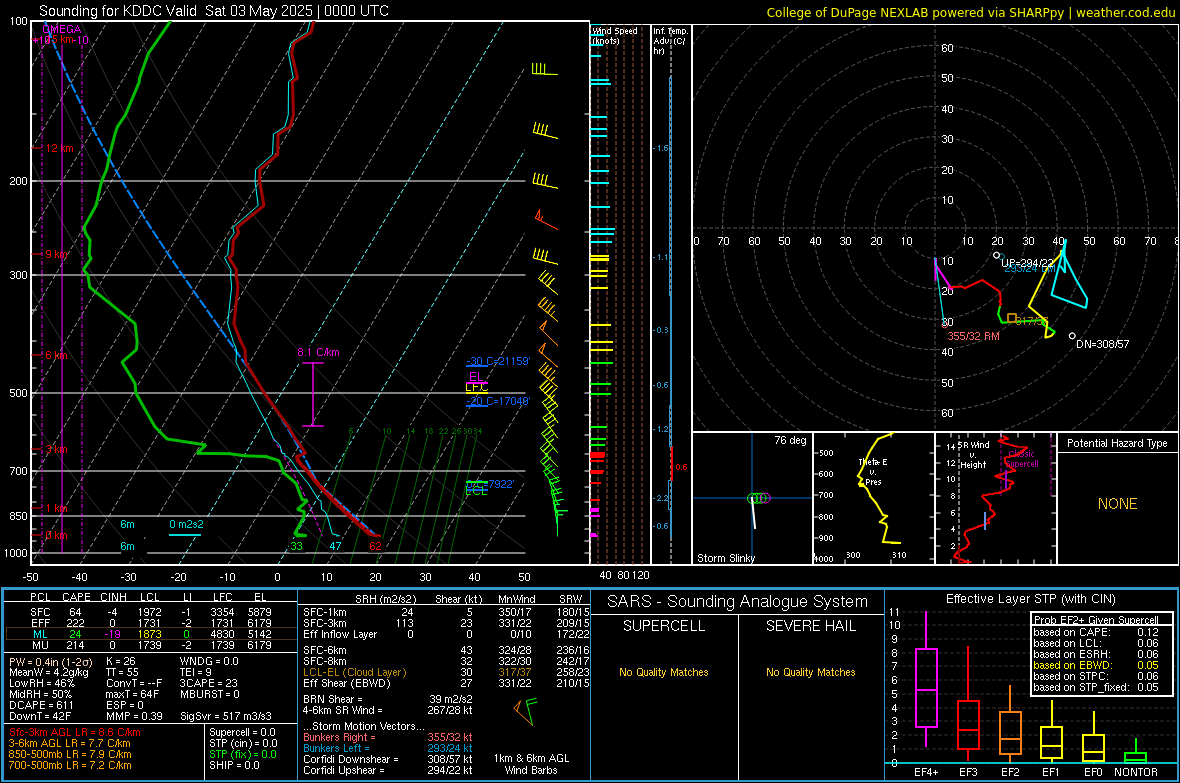This screenshot has width=1180, height=783.
Task: Click the SigSvr = 517 m3/s3 value
Action: click(x=226, y=716)
